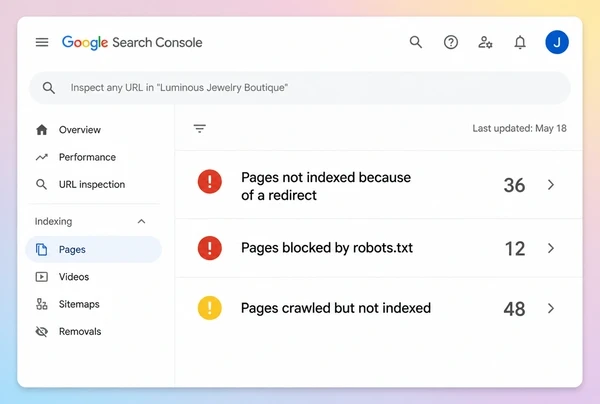Viewport: 600px width, 404px height.
Task: Click the Inspect any URL search field
Action: coord(300,88)
